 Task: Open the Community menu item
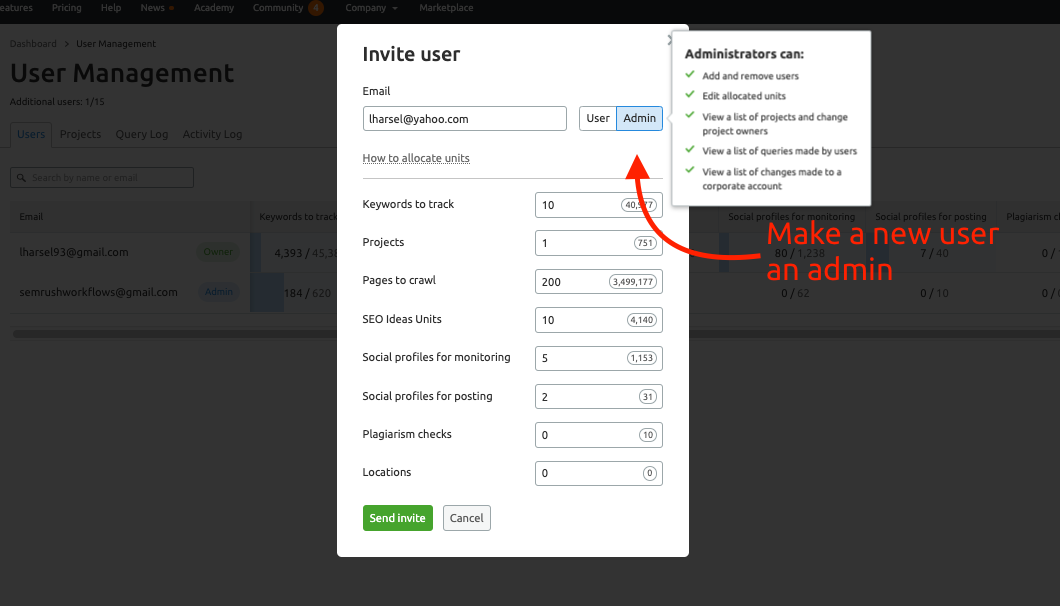278,7
